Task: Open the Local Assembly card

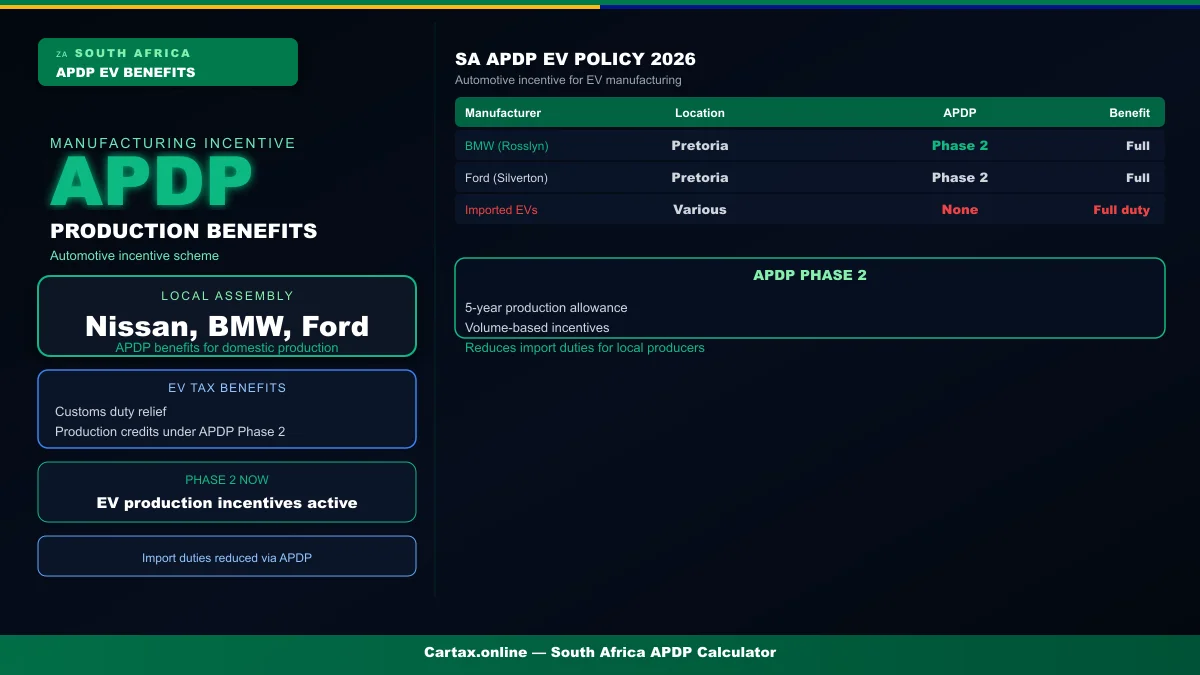Action: 227,316
